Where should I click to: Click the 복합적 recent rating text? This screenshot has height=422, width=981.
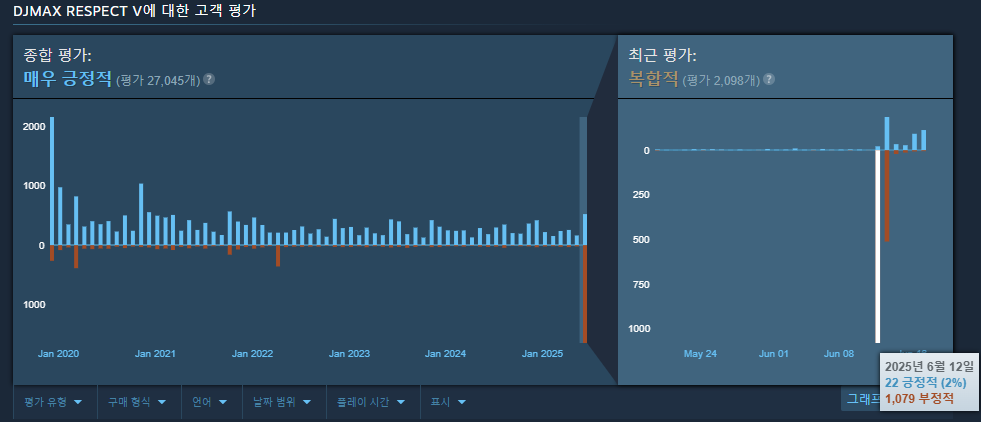653,79
